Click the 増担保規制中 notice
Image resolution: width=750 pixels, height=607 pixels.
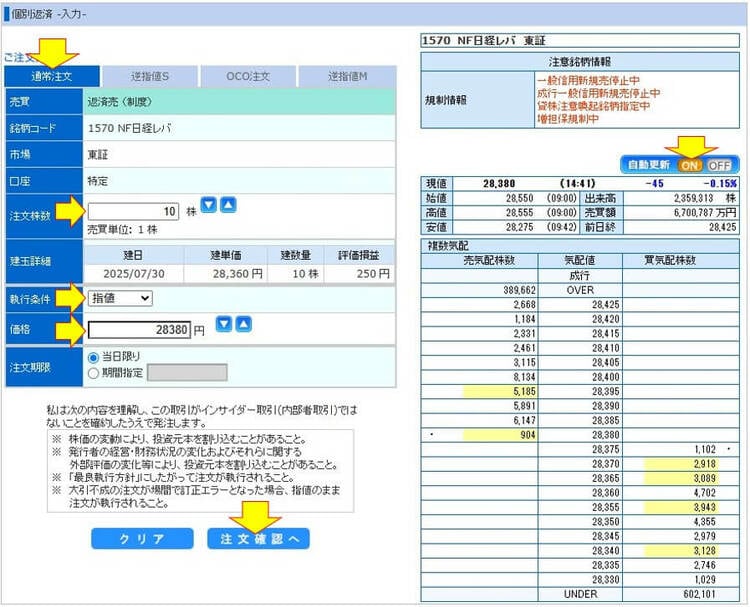(568, 119)
